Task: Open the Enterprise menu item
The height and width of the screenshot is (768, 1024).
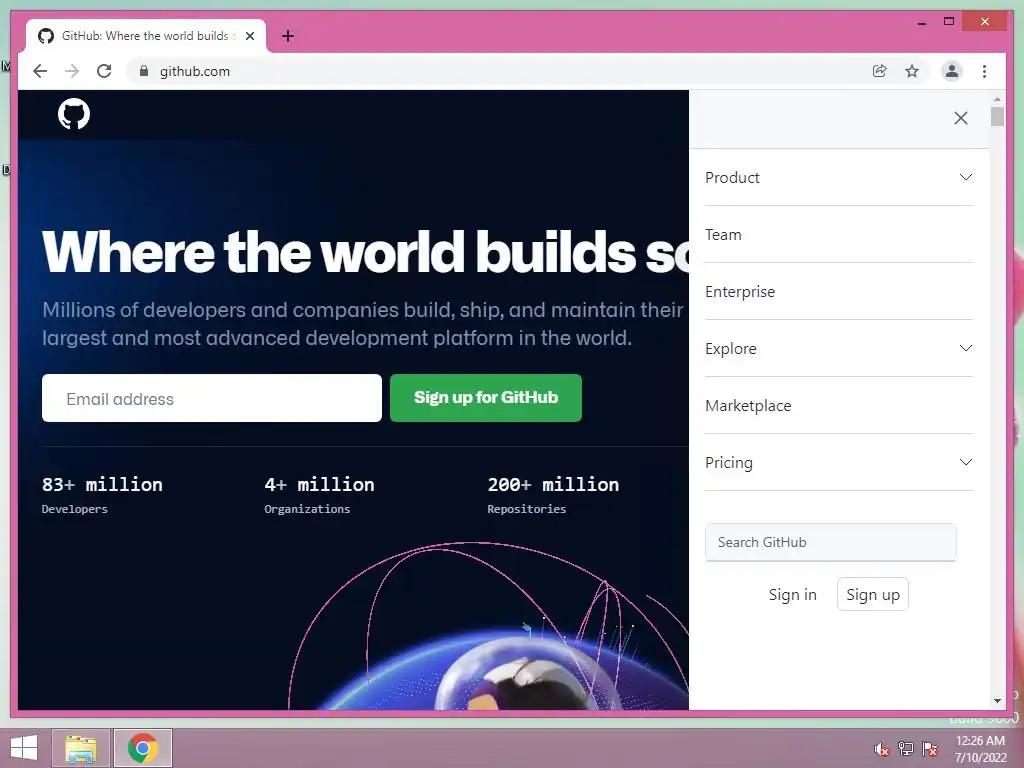Action: coord(839,291)
